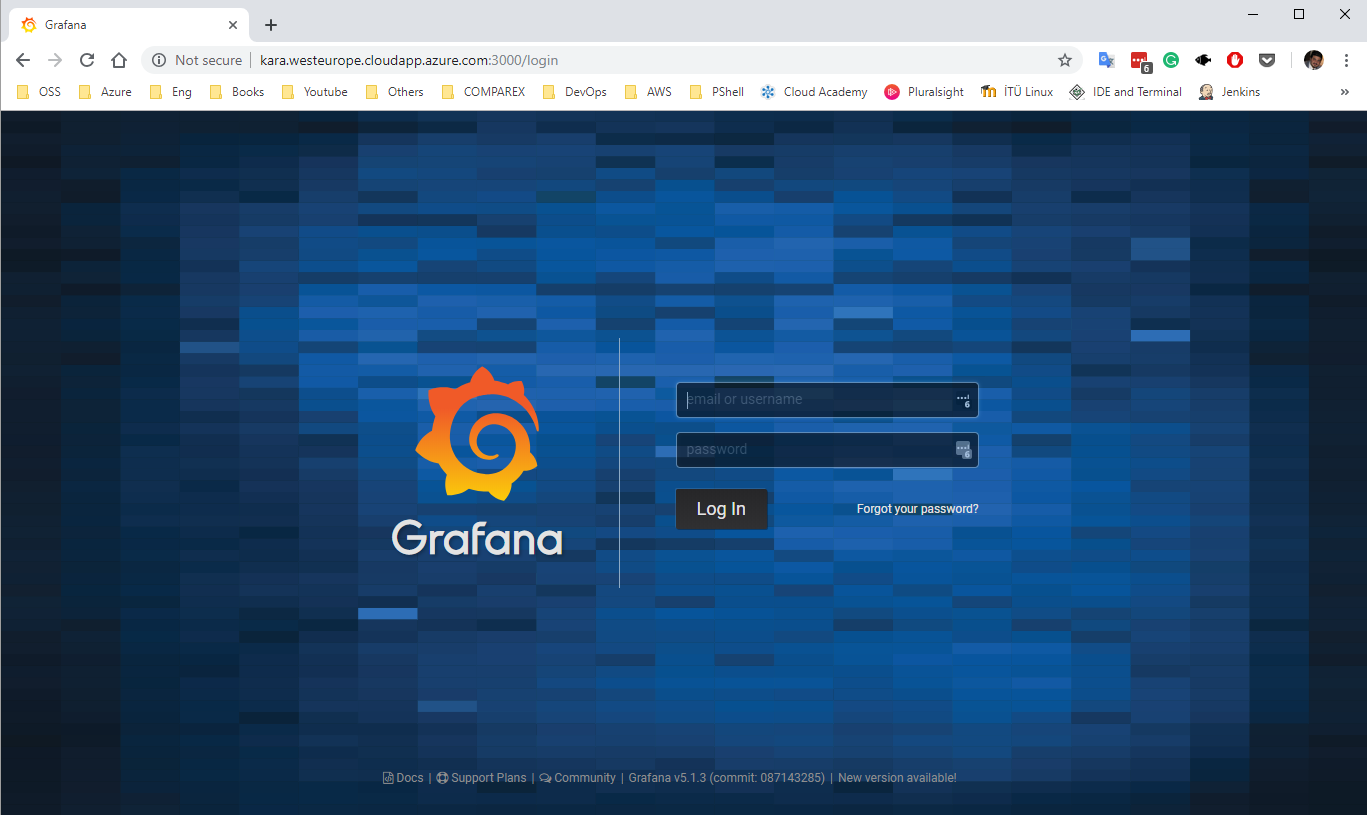The width and height of the screenshot is (1367, 815).
Task: Select the Grafana browser tab
Action: pos(128,25)
